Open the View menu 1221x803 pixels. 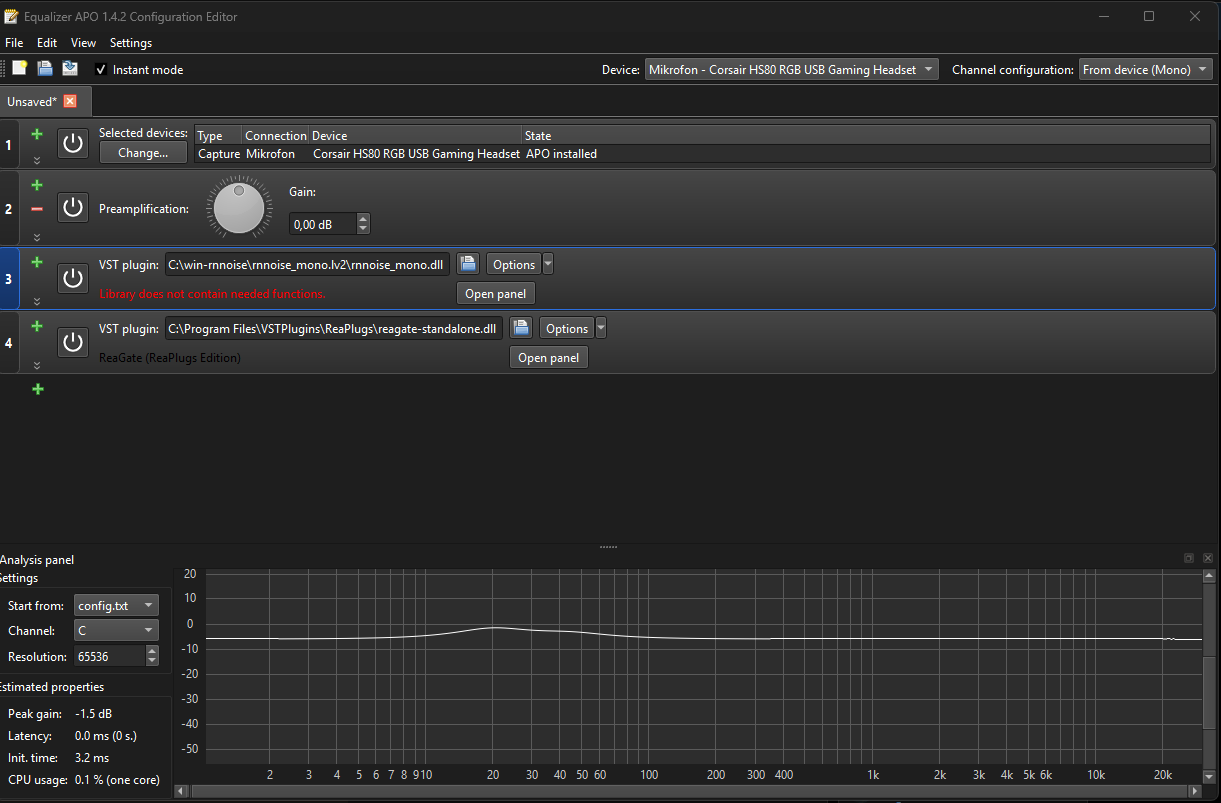84,43
